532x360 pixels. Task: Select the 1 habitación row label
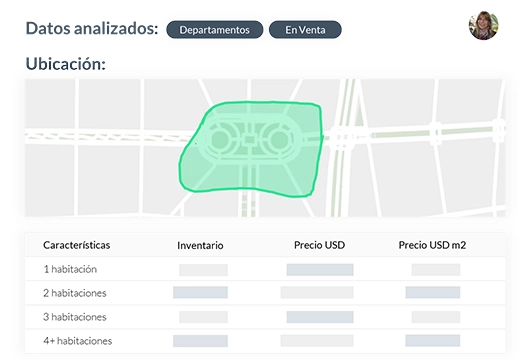pyautogui.click(x=70, y=269)
